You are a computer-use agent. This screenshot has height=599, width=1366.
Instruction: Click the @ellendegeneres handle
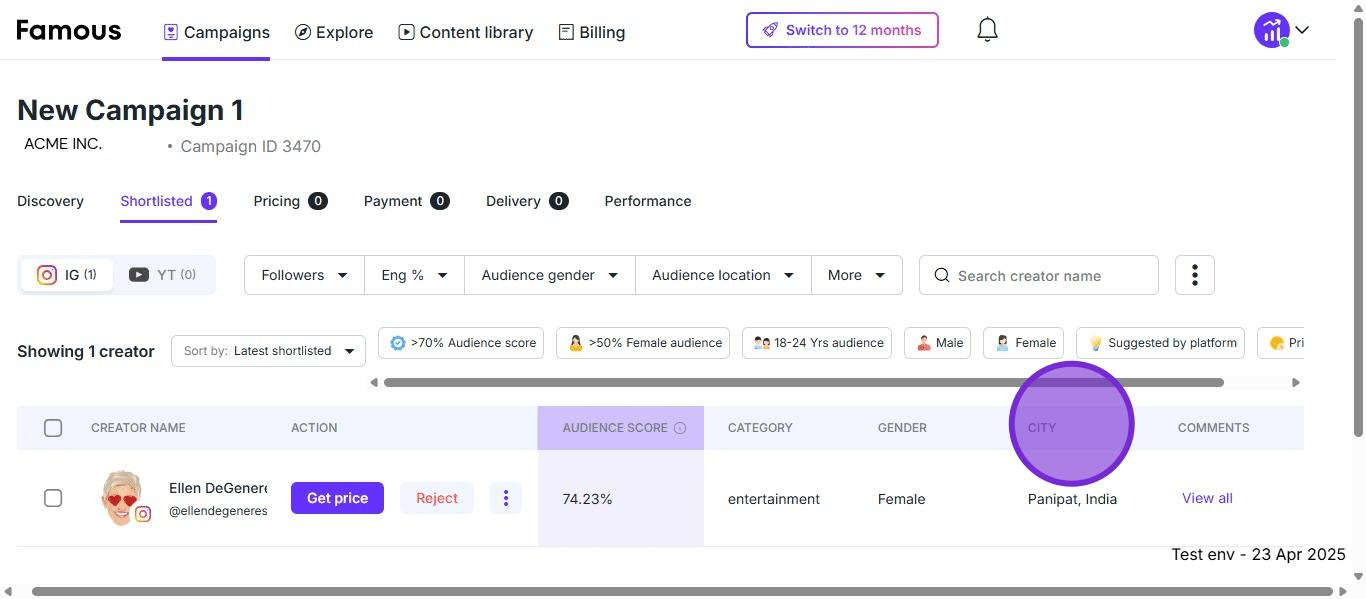218,511
